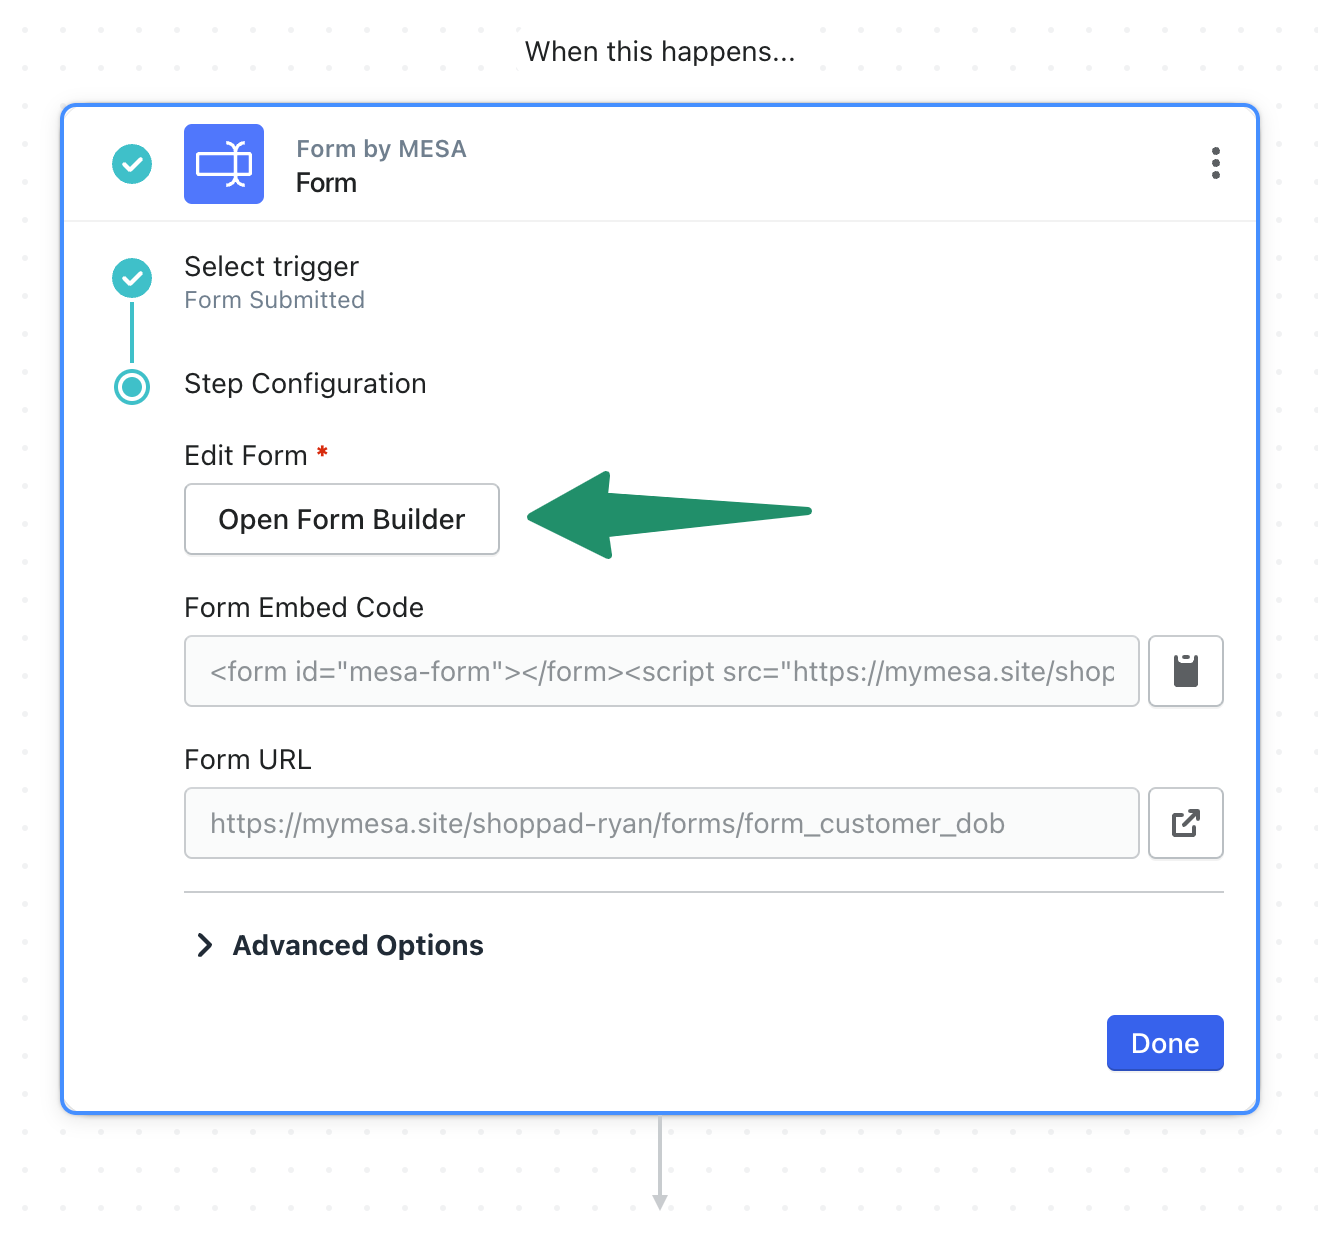Click the 'When this happens...' heading

(x=660, y=51)
